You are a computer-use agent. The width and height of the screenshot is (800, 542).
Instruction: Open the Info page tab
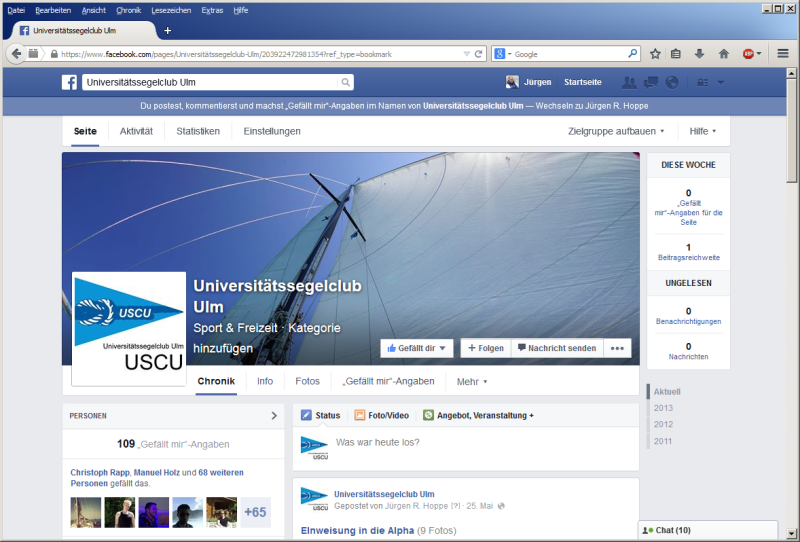tap(265, 381)
